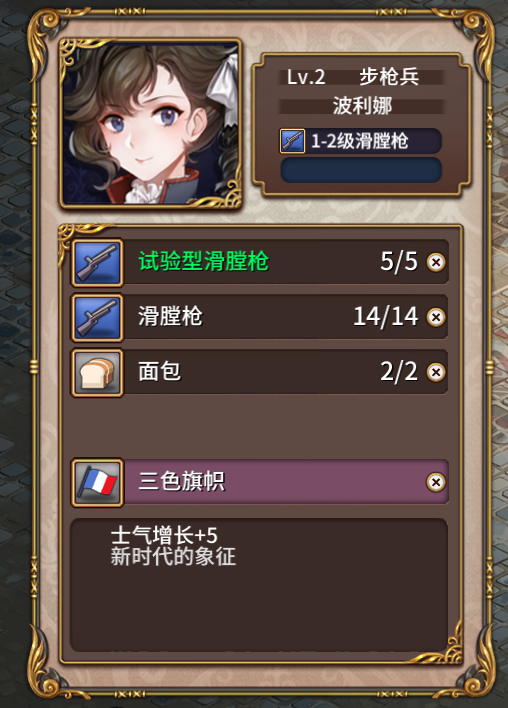Click the 士气增长+5 description box
508x708 pixels.
(259, 585)
